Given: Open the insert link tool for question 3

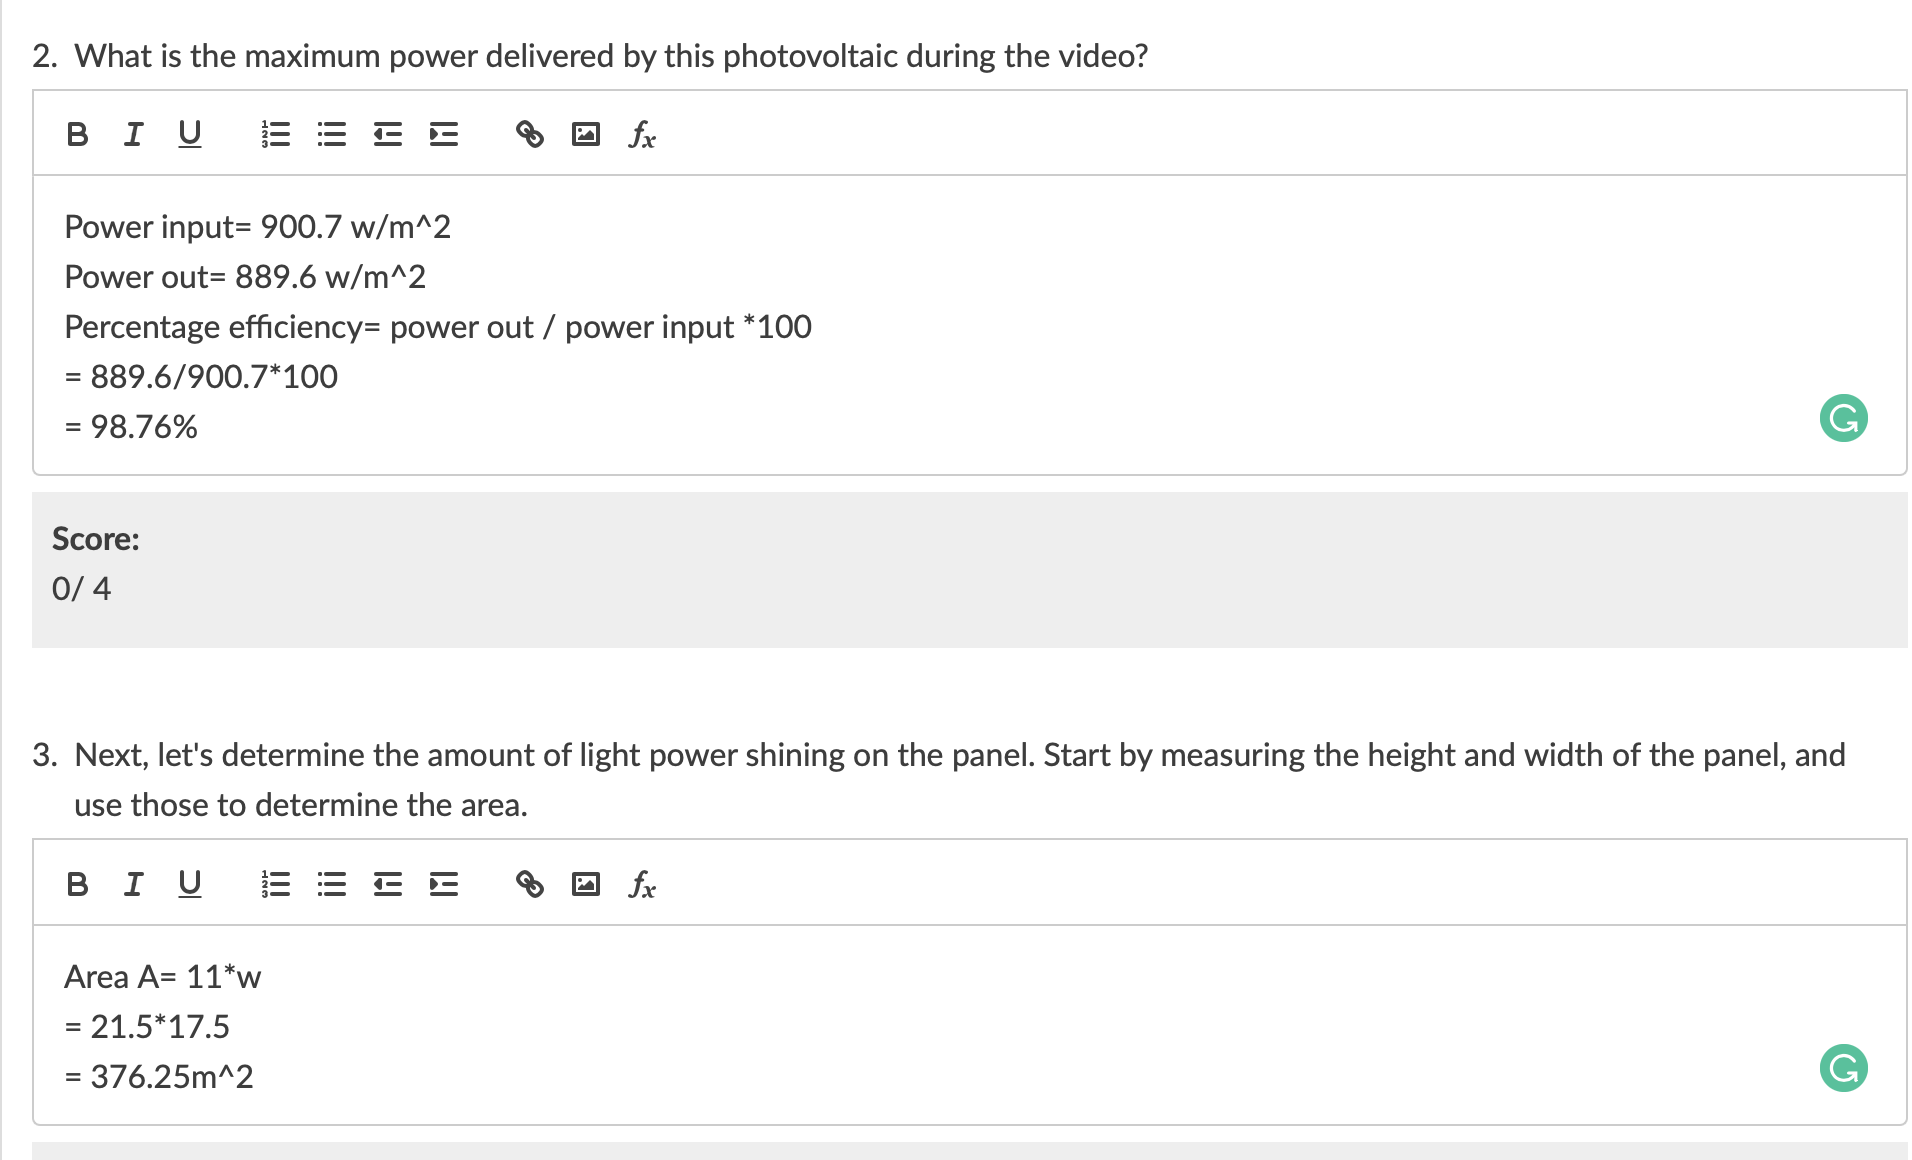Looking at the screenshot, I should 528,883.
